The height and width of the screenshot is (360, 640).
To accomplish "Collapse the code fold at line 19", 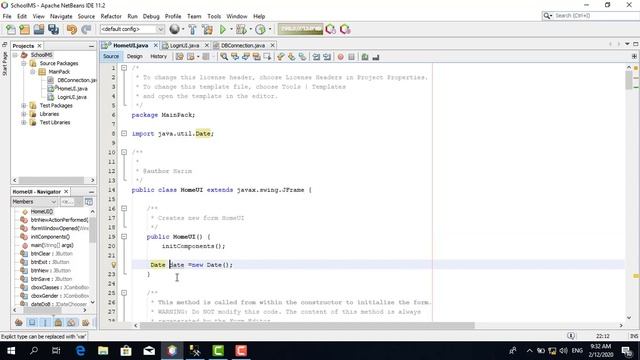I will [x=124, y=237].
